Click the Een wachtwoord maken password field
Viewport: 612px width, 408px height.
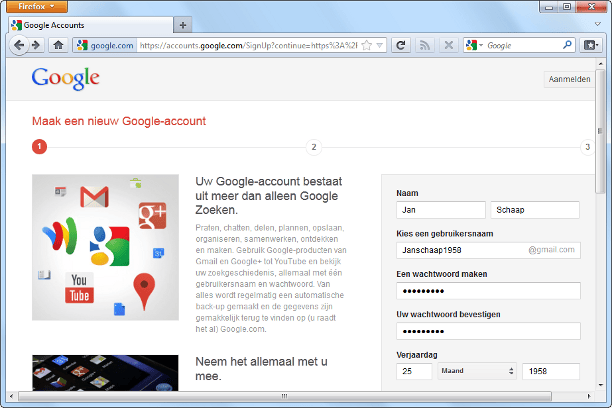pos(488,291)
